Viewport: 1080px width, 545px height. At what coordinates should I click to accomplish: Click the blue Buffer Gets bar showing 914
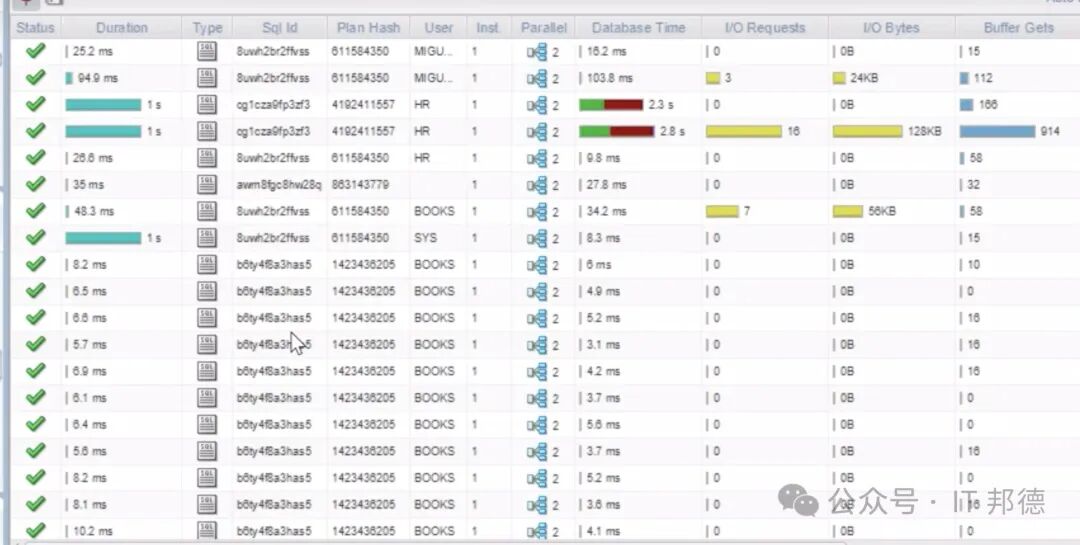pyautogui.click(x=997, y=131)
